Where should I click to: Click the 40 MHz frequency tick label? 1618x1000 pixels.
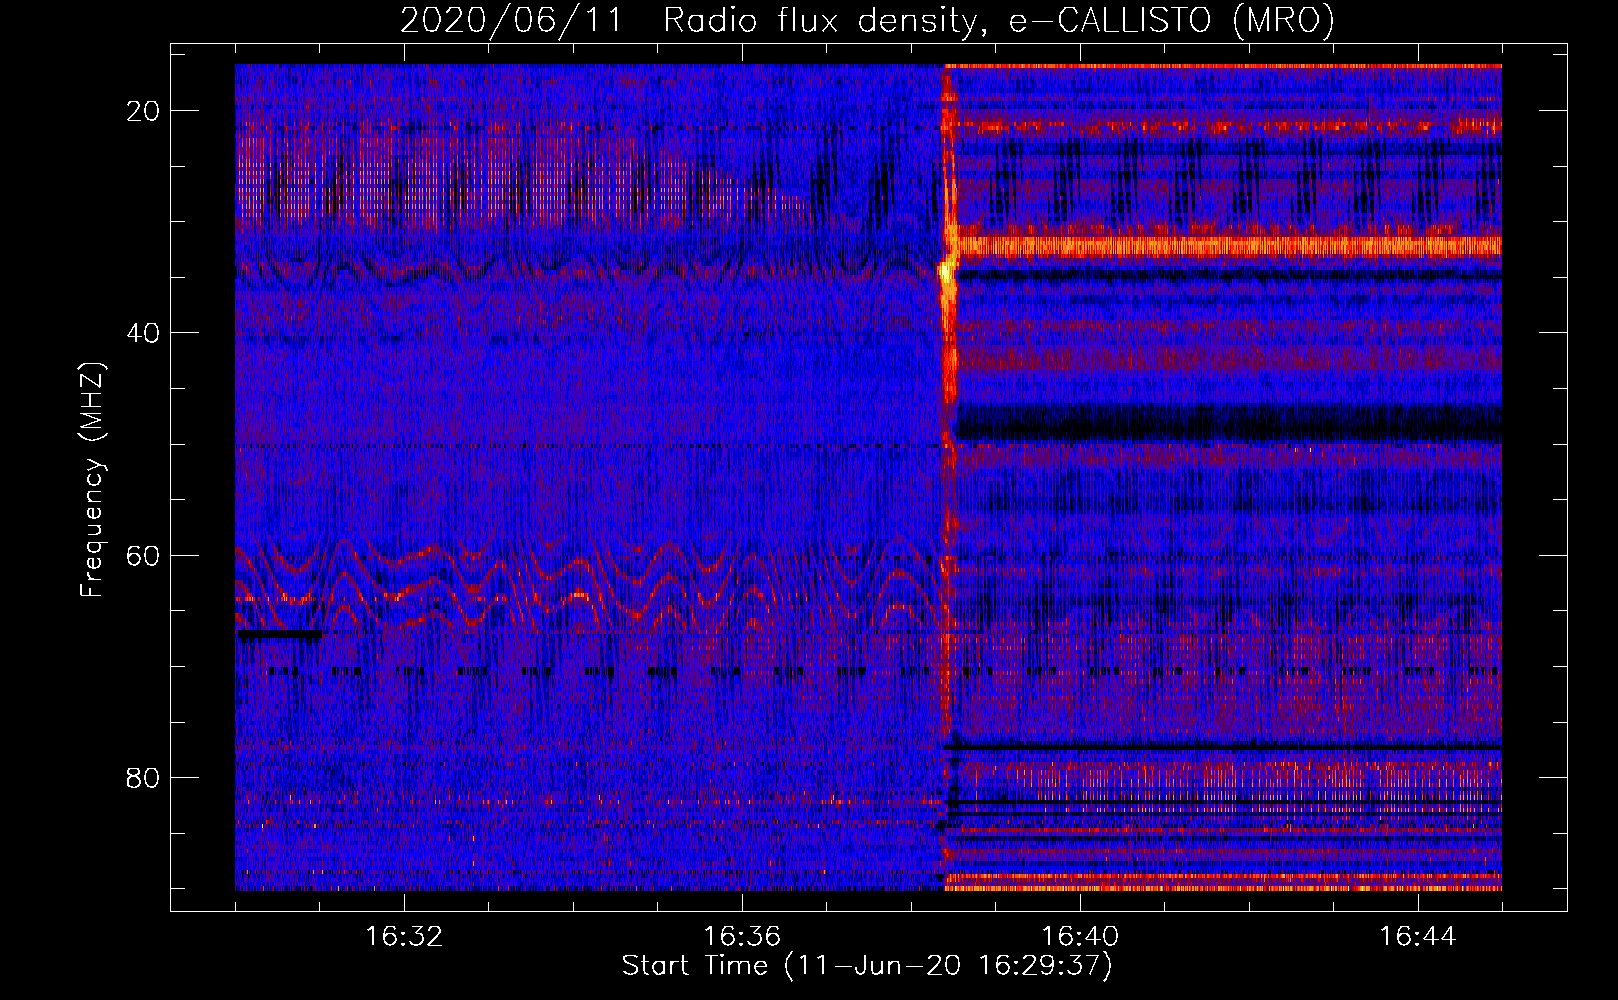[143, 333]
